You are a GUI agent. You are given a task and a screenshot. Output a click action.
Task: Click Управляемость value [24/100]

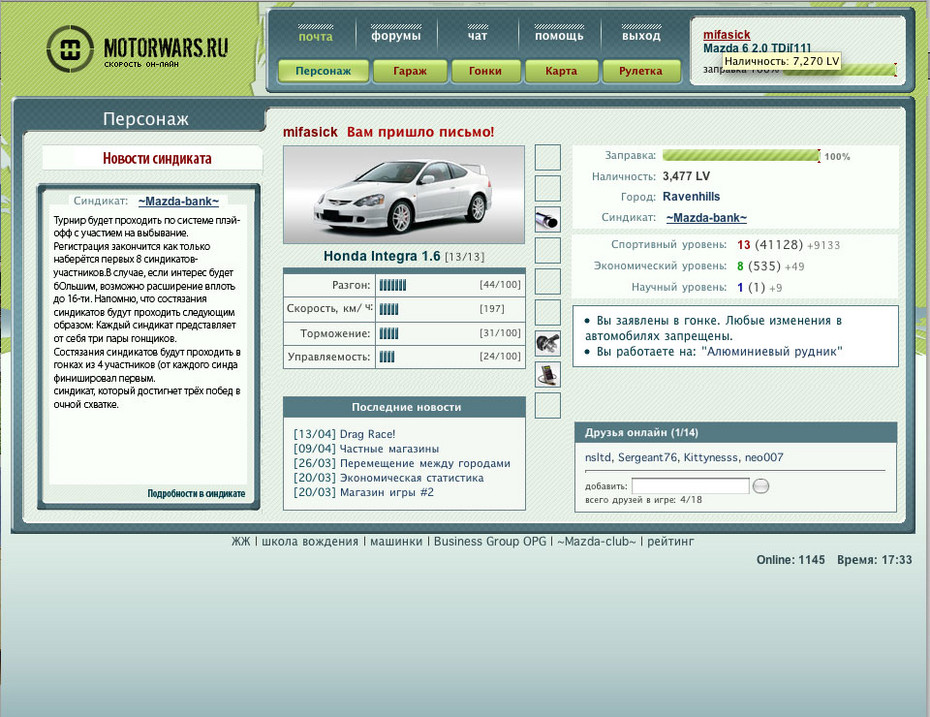pyautogui.click(x=500, y=356)
